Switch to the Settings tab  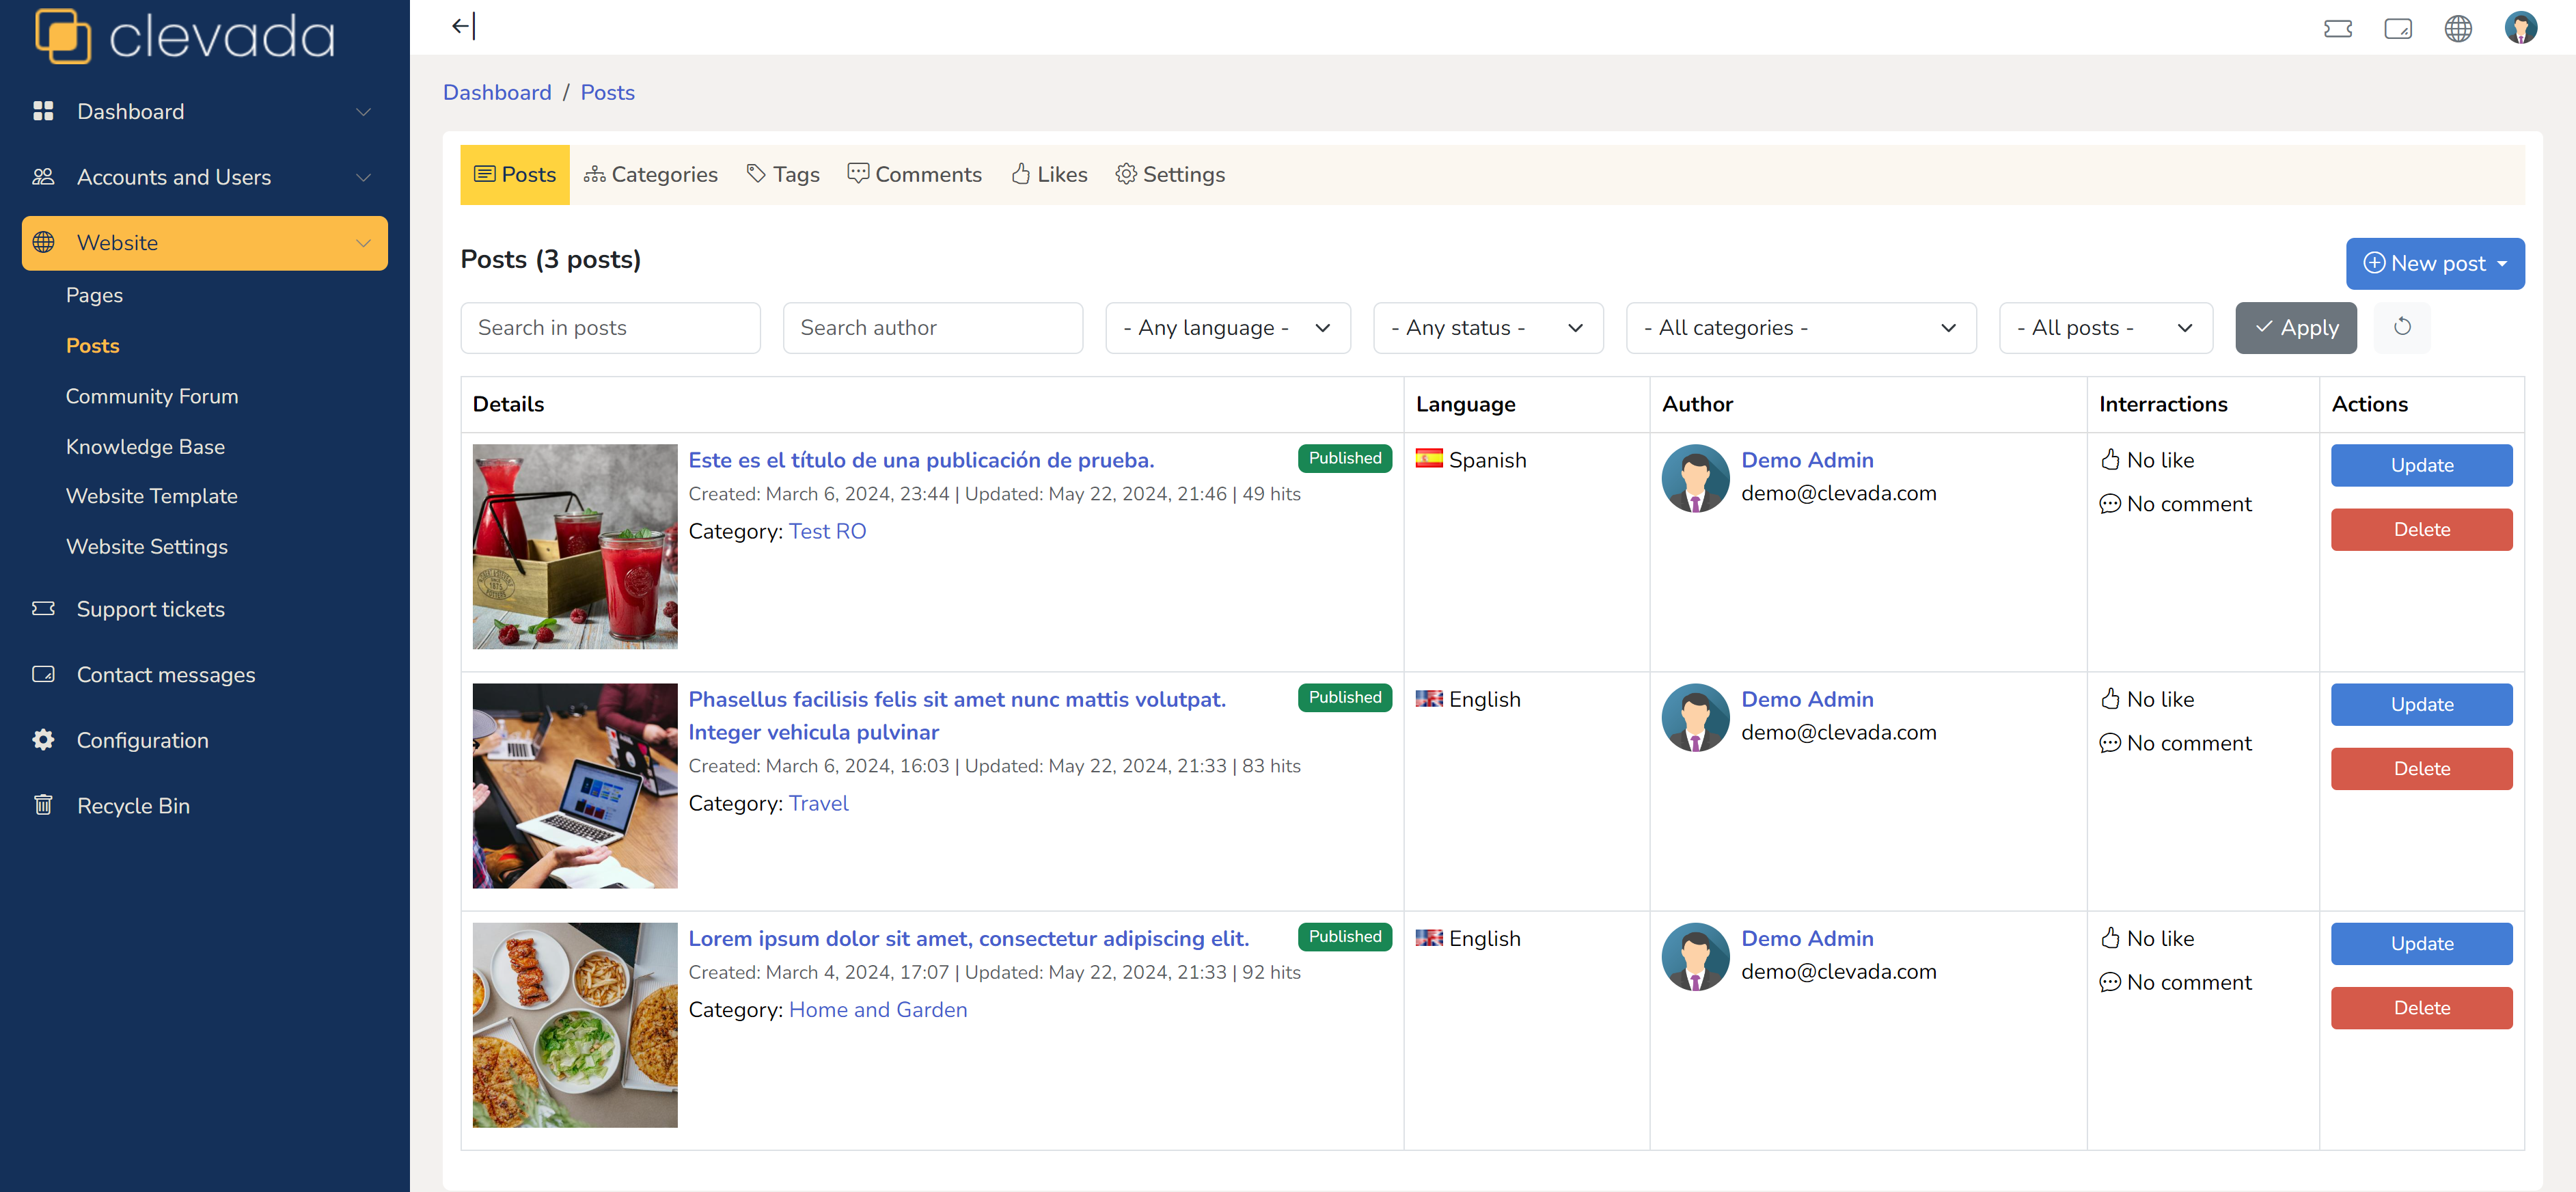[x=1170, y=174]
